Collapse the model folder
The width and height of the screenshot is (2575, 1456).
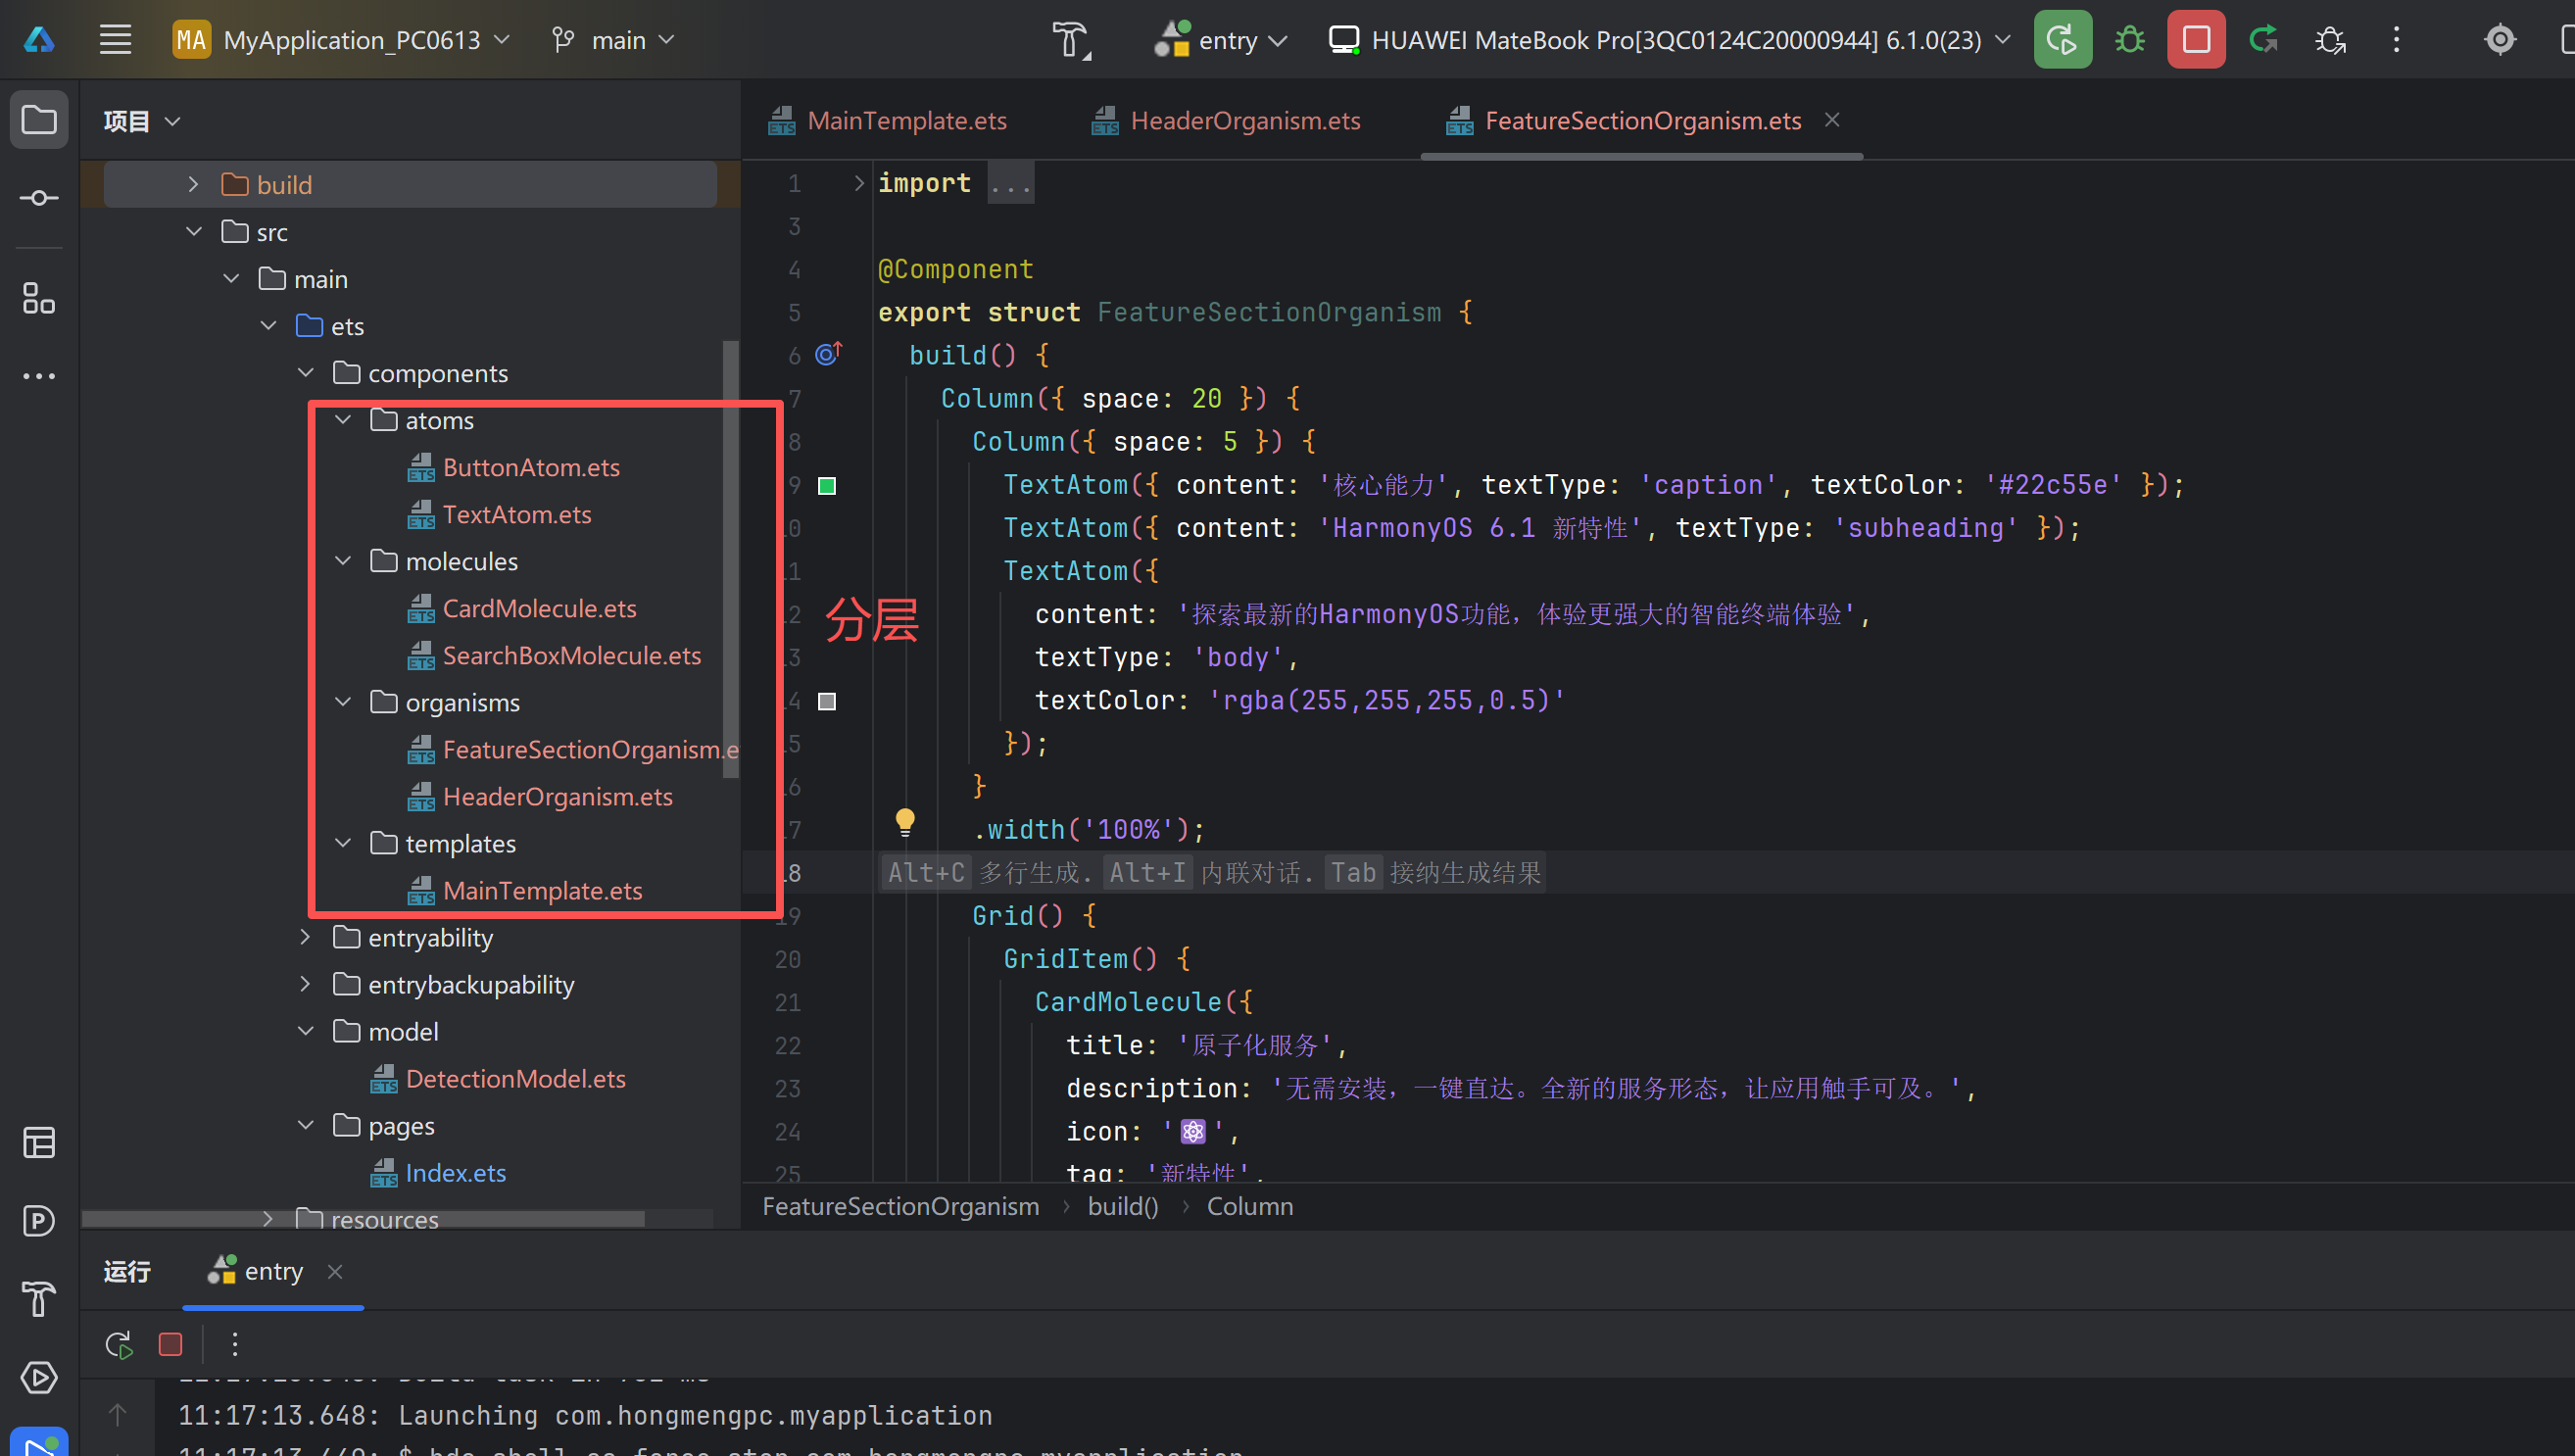[x=306, y=1030]
